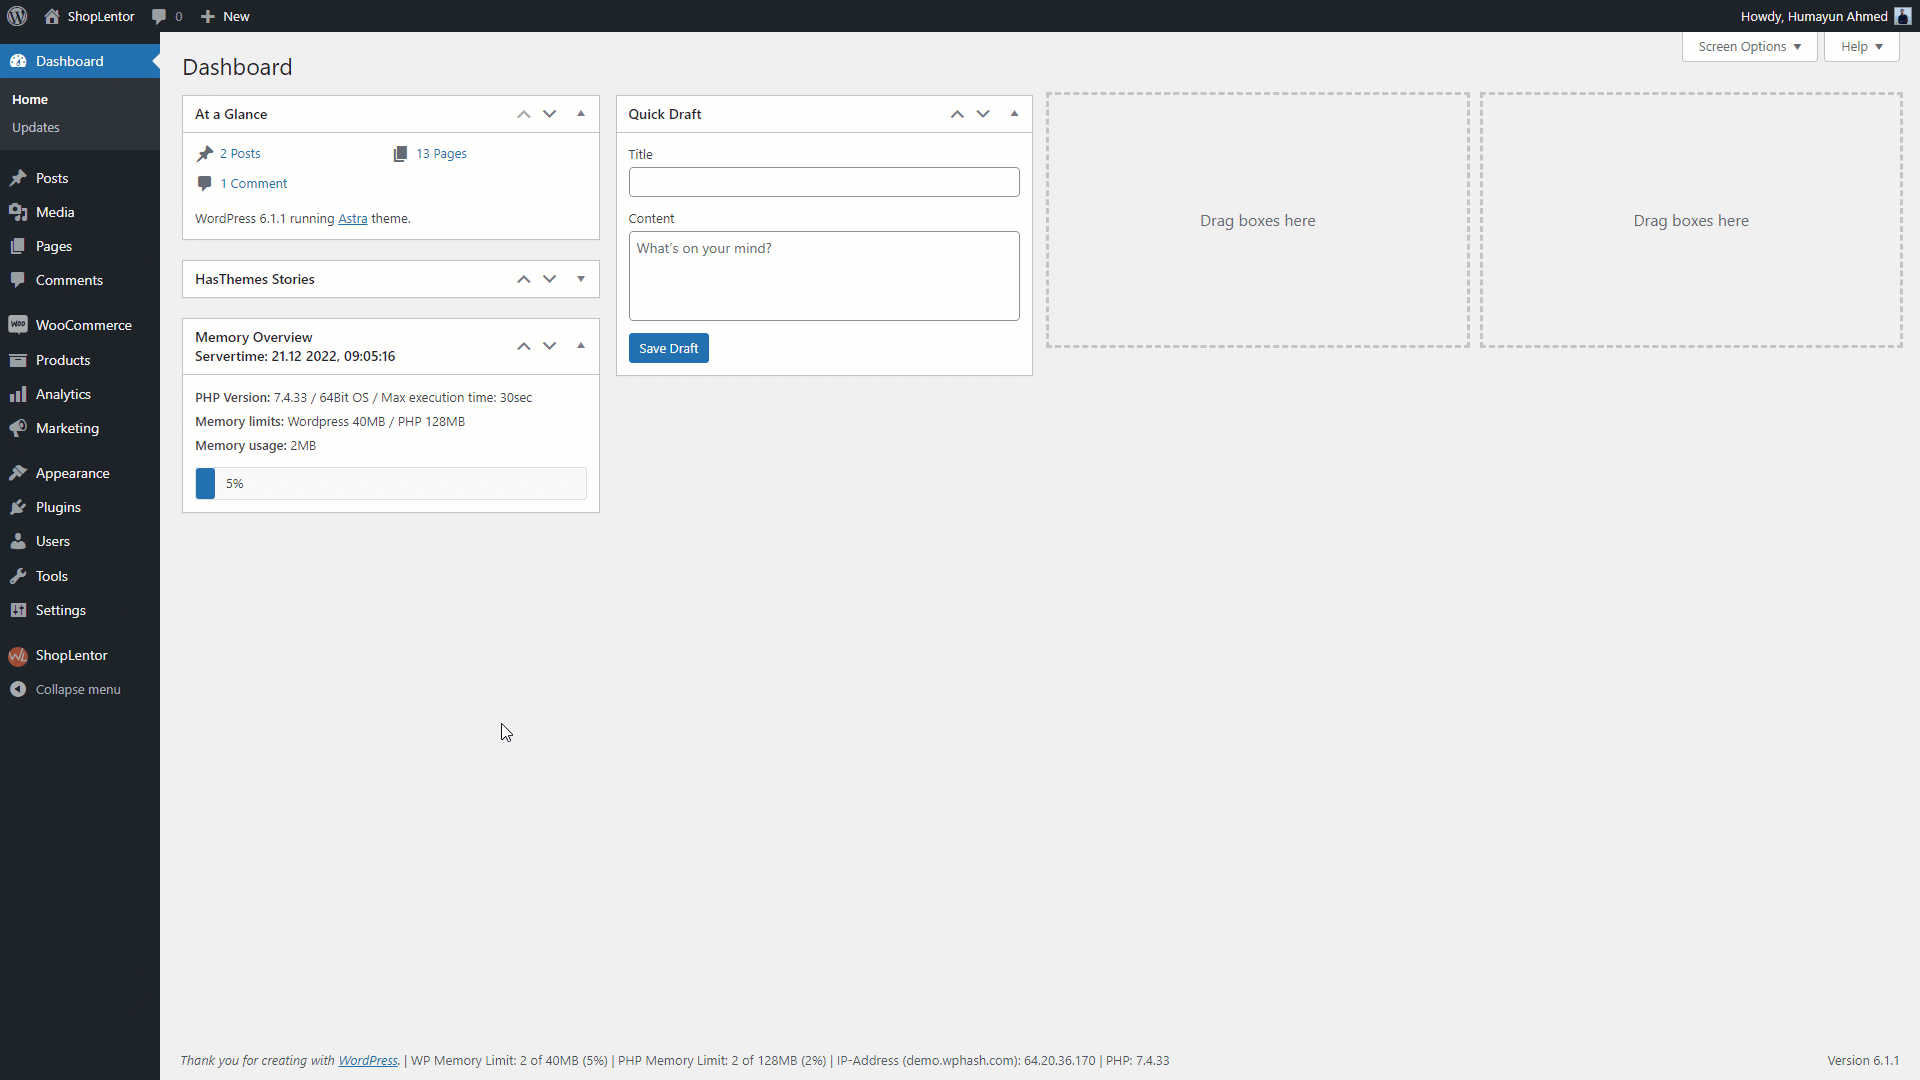
Task: Open the Screen Options dropdown
Action: [x=1749, y=47]
